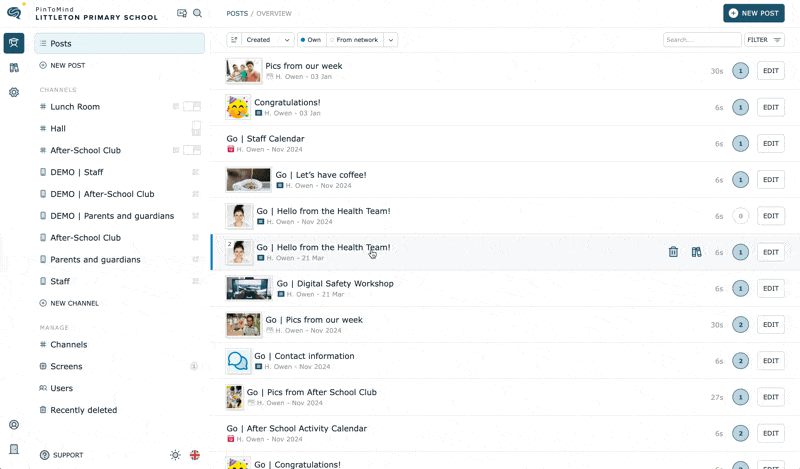Edit the Congratulations! post

[770, 107]
